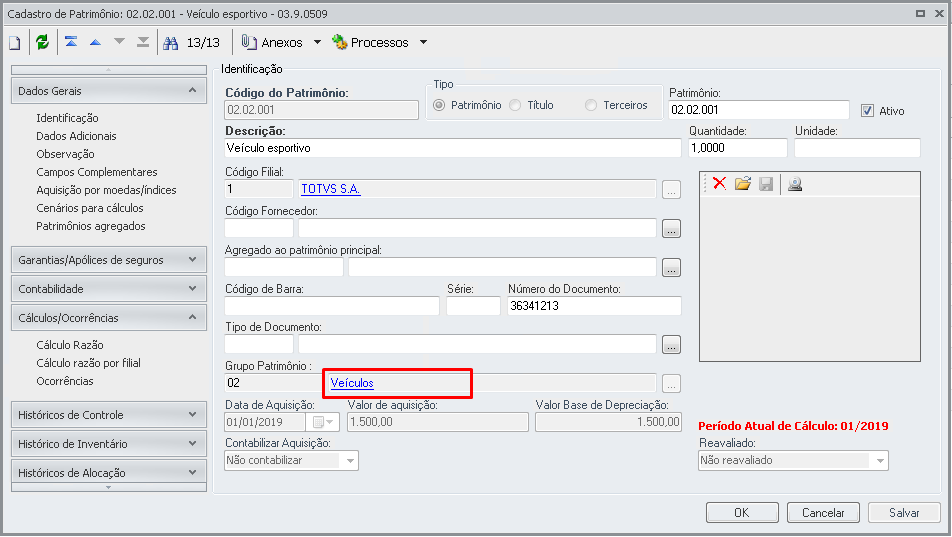Image resolution: width=952 pixels, height=537 pixels.
Task: Click the binoculars search icon
Action: click(x=171, y=43)
